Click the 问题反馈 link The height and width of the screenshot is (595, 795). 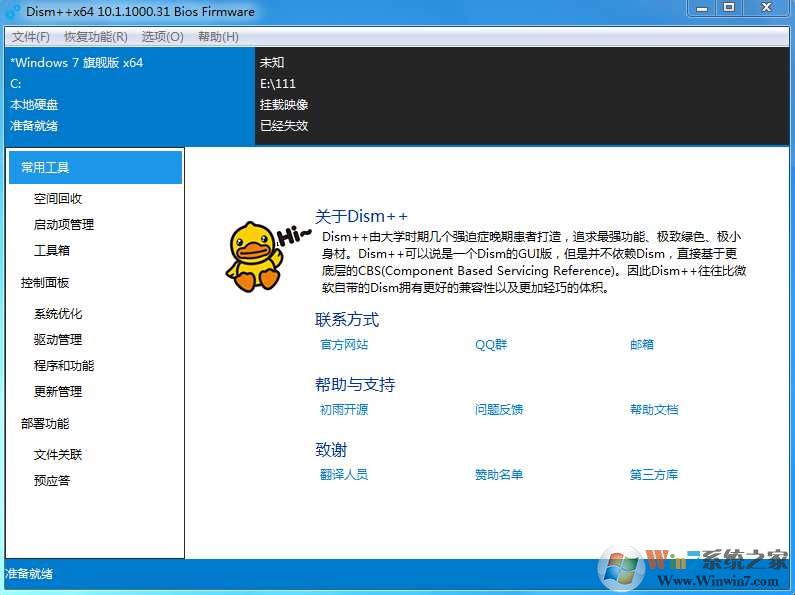(499, 410)
